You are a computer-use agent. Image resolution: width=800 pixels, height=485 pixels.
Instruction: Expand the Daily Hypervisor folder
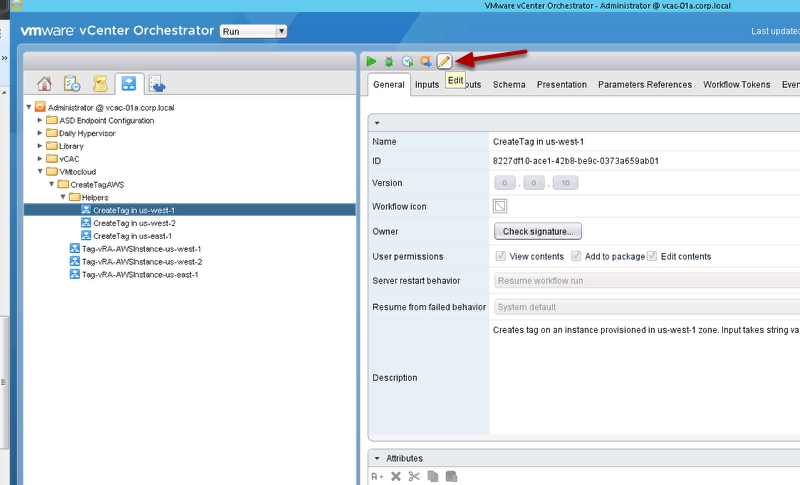pyautogui.click(x=40, y=133)
